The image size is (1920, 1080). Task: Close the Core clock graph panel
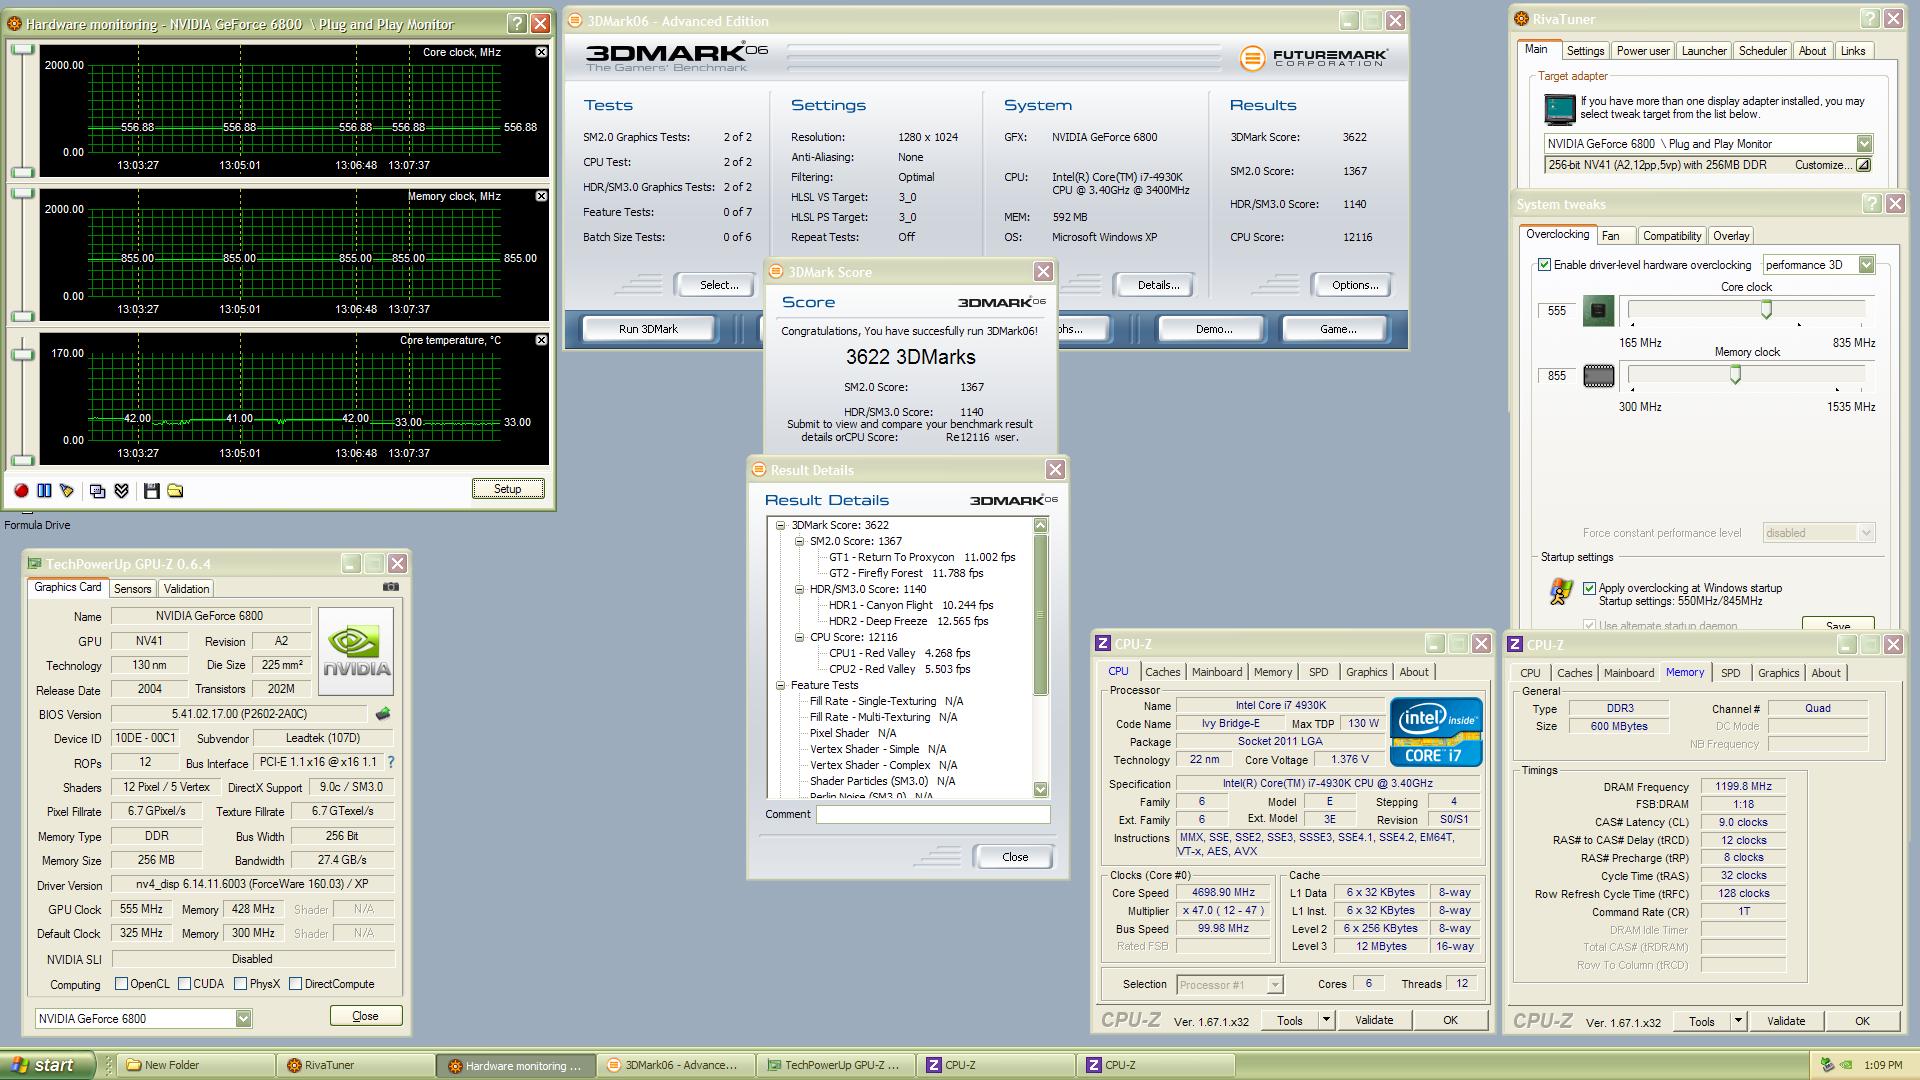pos(541,52)
